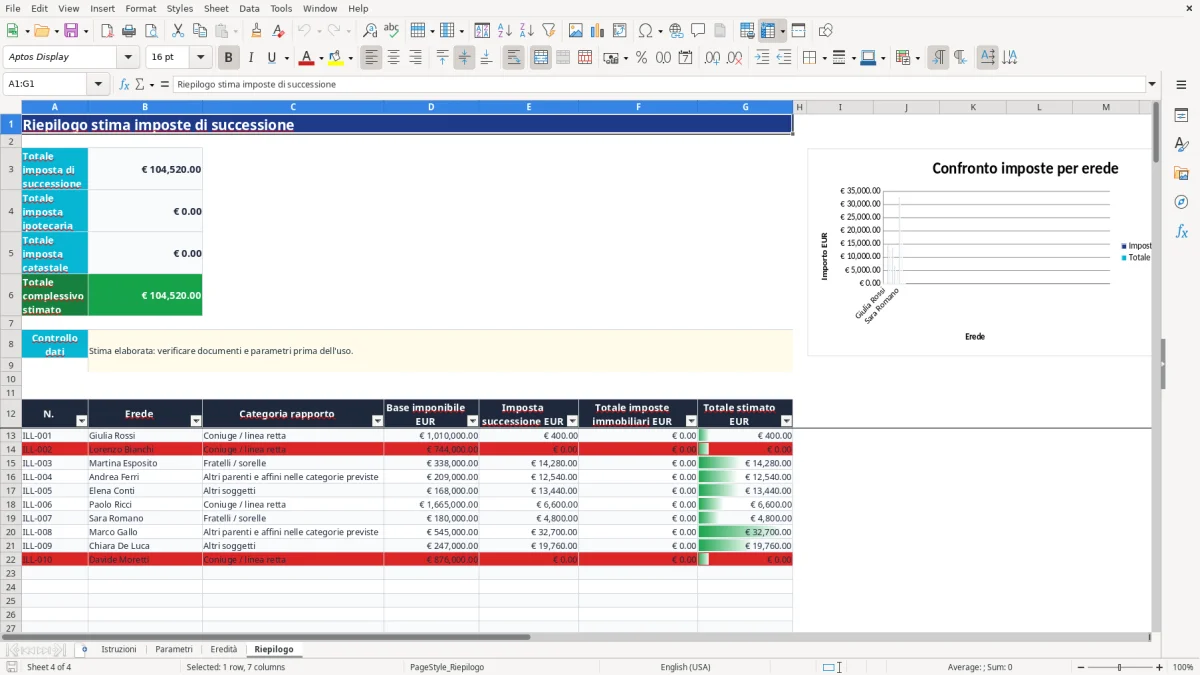Adjust the zoom slider in status bar

click(1120, 667)
